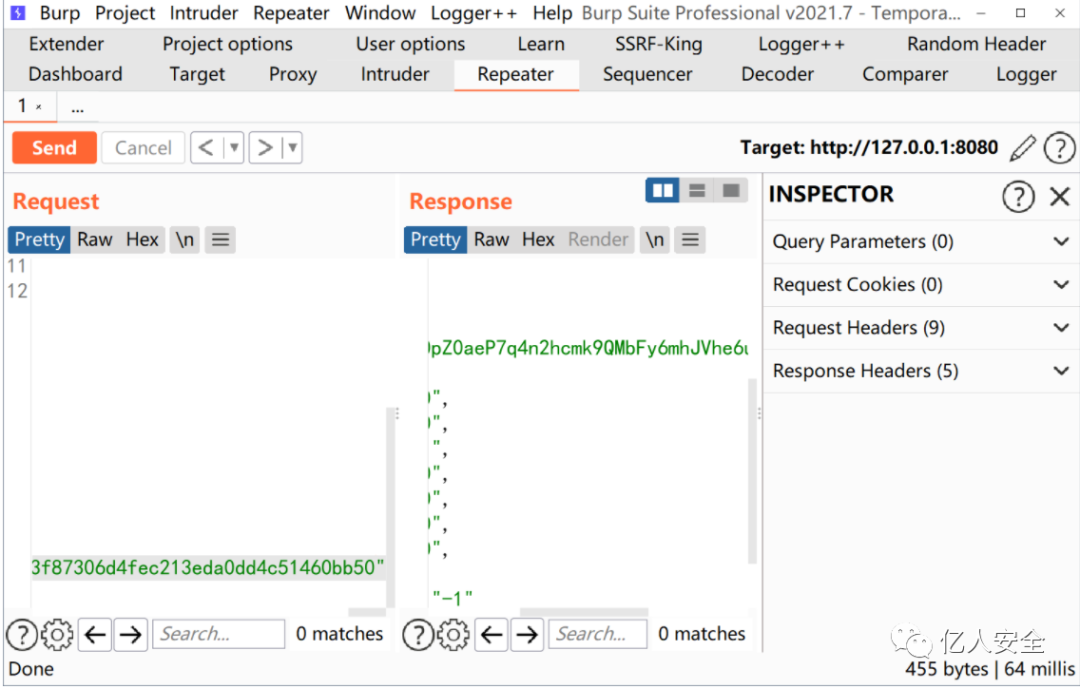Click the Burp Suite logo icon

click(18, 12)
